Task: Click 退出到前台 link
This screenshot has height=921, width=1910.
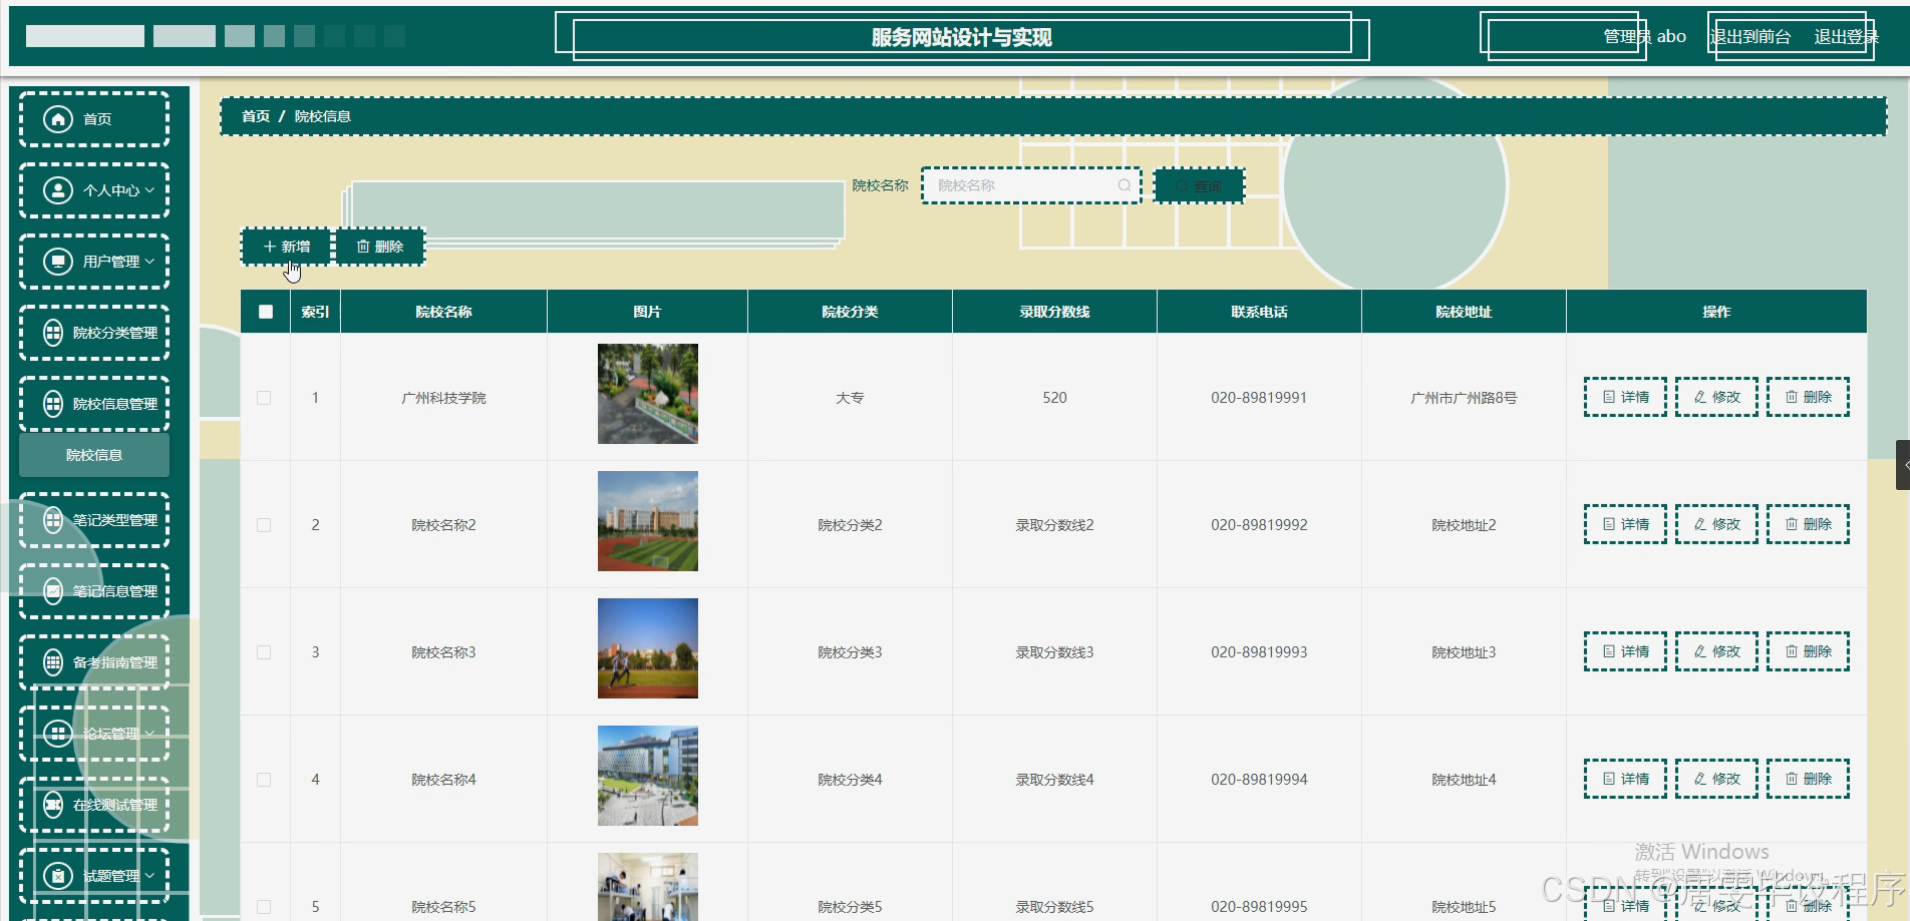Action: click(x=1749, y=37)
